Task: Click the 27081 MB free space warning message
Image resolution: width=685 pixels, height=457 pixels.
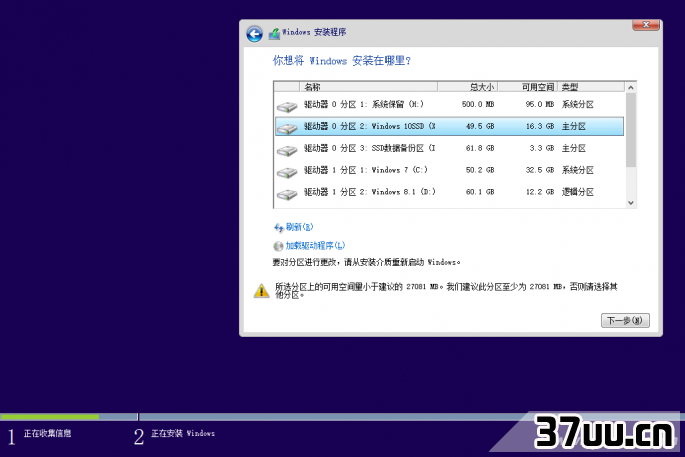Action: click(x=446, y=291)
